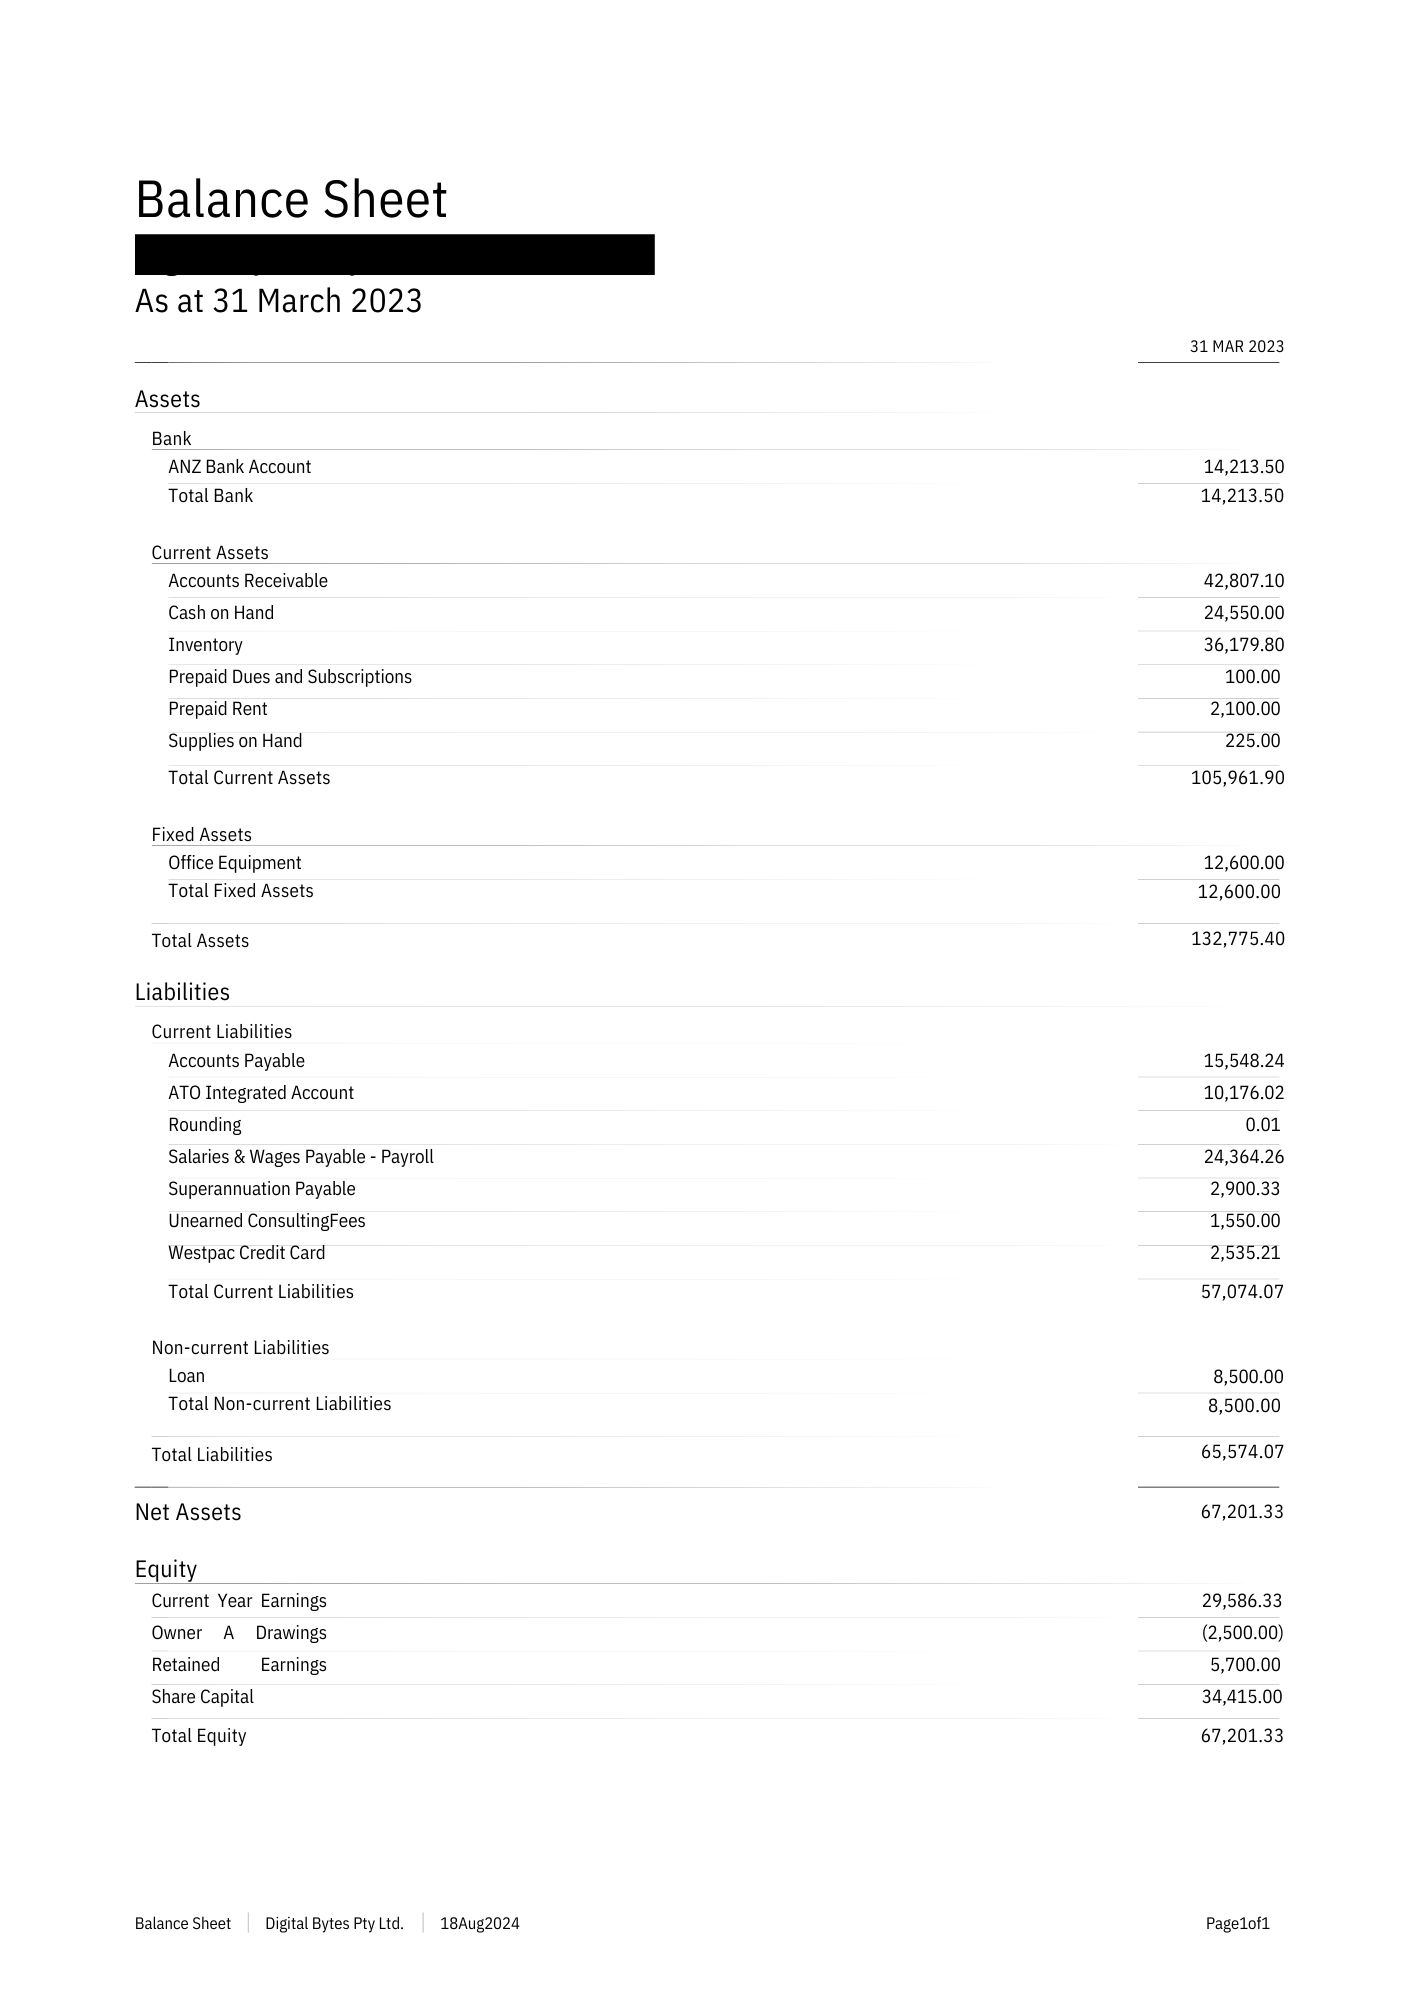Select the Share Capital row label
Viewport: 1414px width, 2000px height.
pyautogui.click(x=202, y=1697)
